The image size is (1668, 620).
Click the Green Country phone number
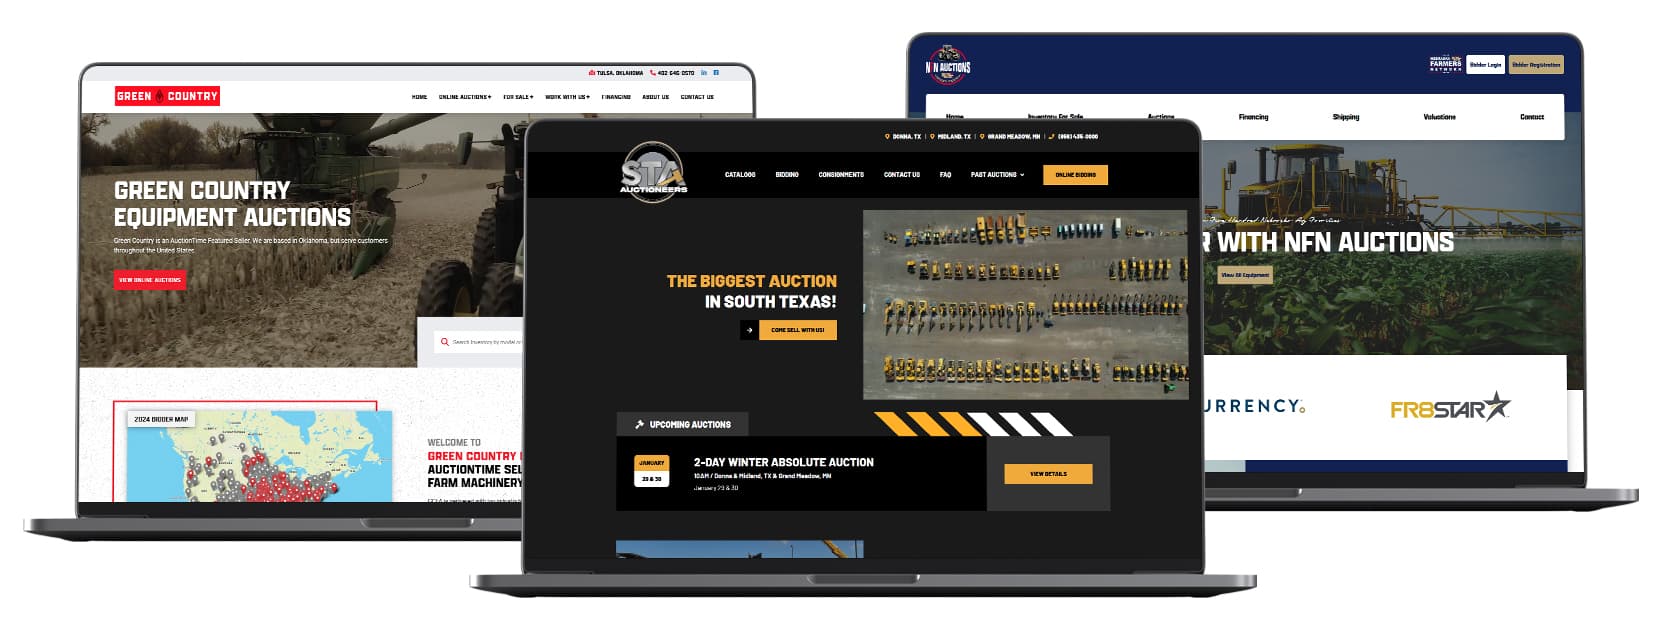point(672,73)
